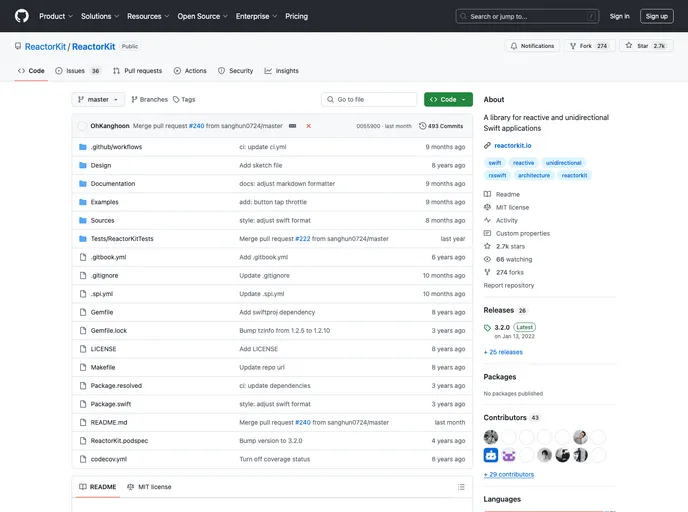
Task: Switch to the Actions tab
Action: pos(190,71)
